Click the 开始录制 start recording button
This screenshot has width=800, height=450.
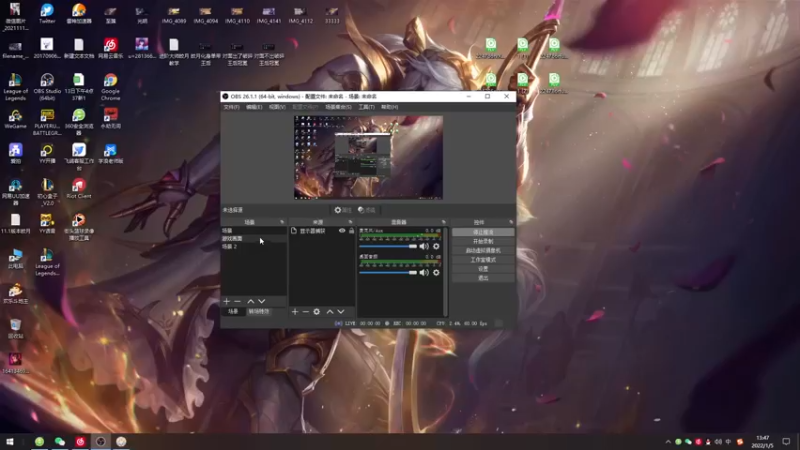483,241
